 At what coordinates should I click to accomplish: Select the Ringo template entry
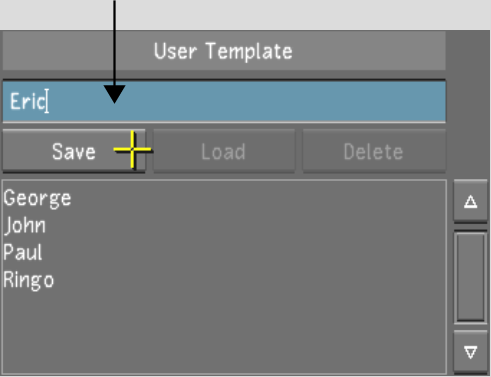click(29, 280)
